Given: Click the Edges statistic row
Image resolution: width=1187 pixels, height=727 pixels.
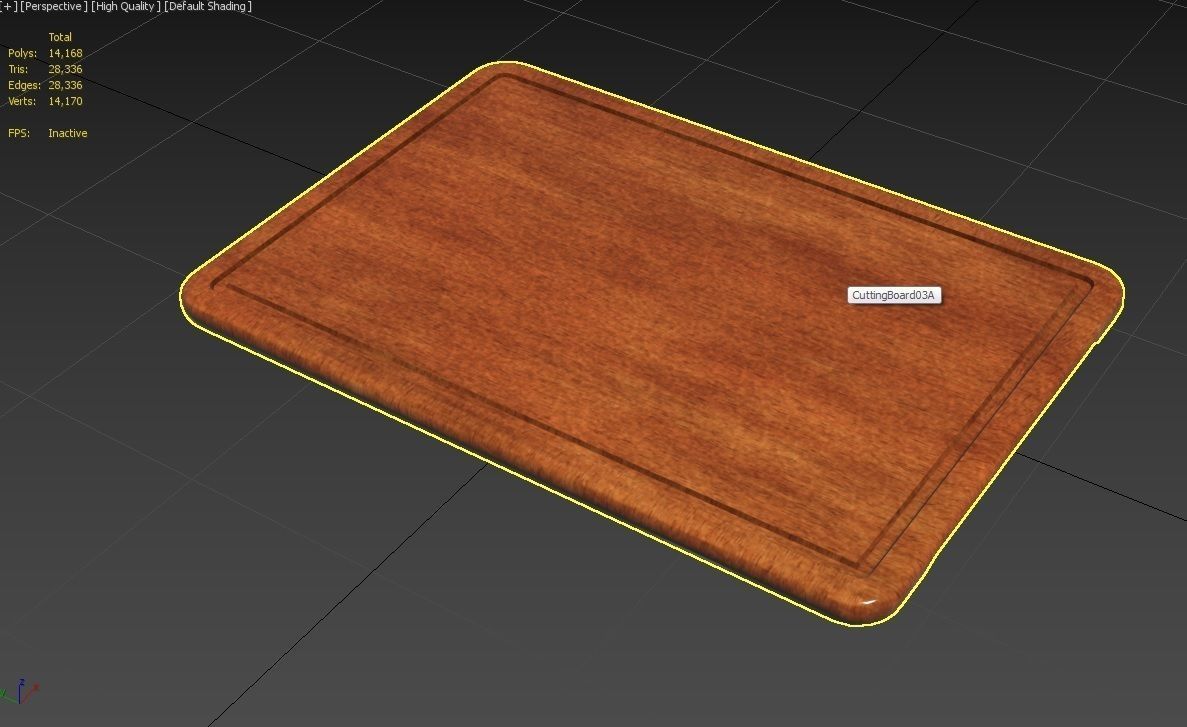Looking at the screenshot, I should [x=45, y=85].
